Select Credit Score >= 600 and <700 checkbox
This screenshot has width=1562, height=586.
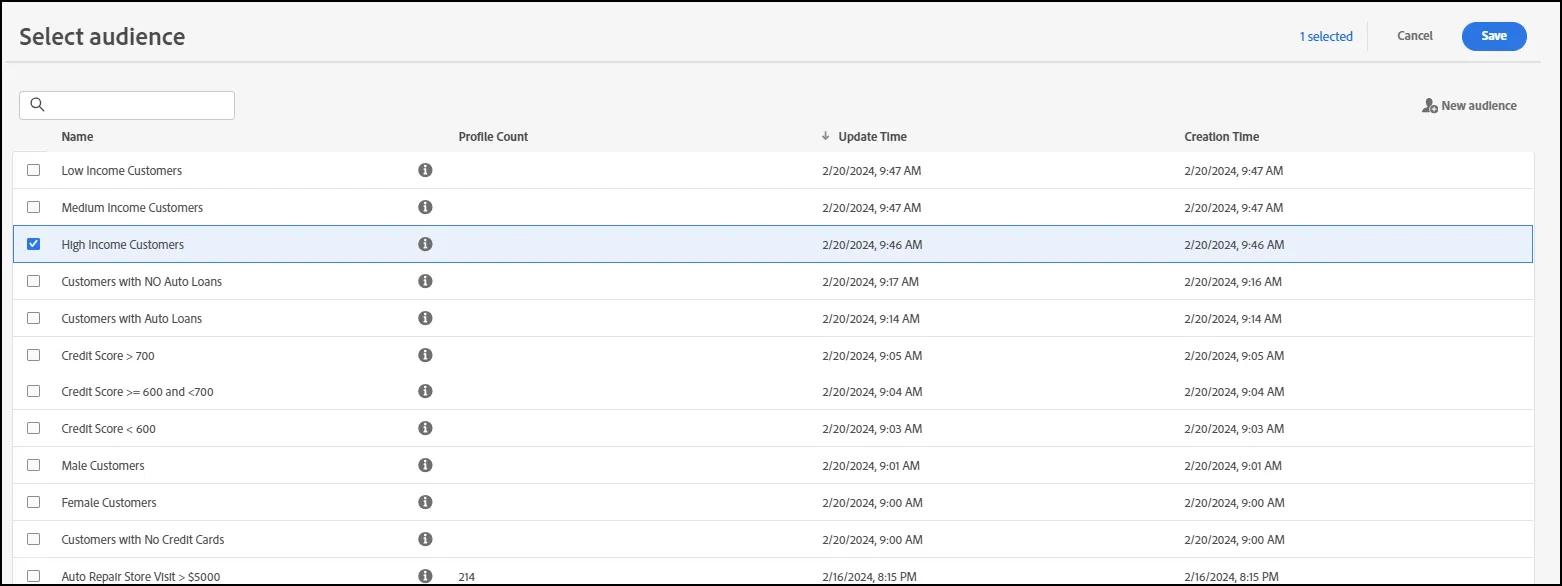pos(34,391)
